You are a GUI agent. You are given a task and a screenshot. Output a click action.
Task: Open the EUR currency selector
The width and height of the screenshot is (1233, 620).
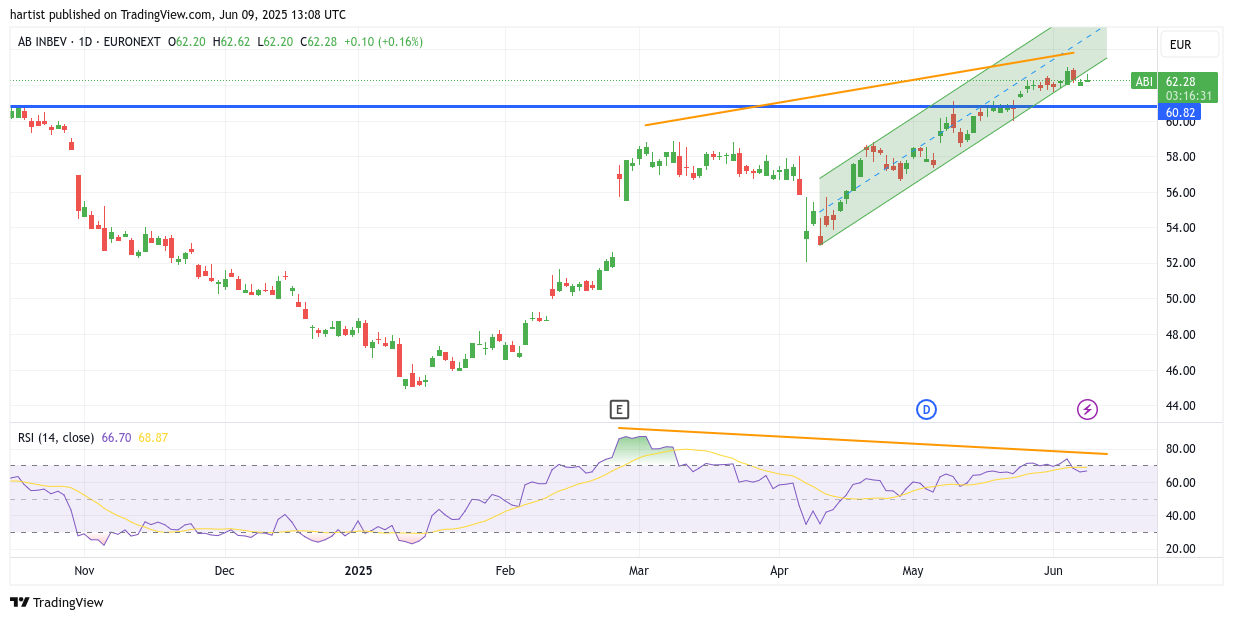[1189, 44]
